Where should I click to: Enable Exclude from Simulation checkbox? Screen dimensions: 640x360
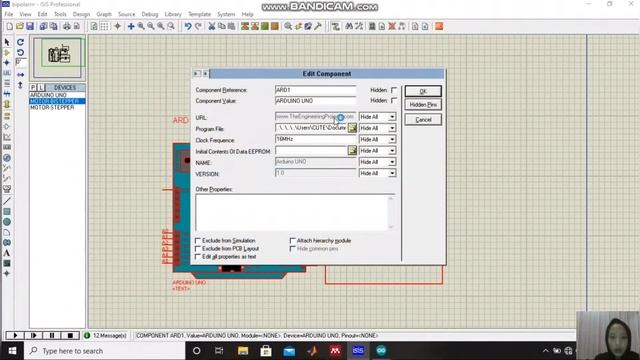(198, 240)
